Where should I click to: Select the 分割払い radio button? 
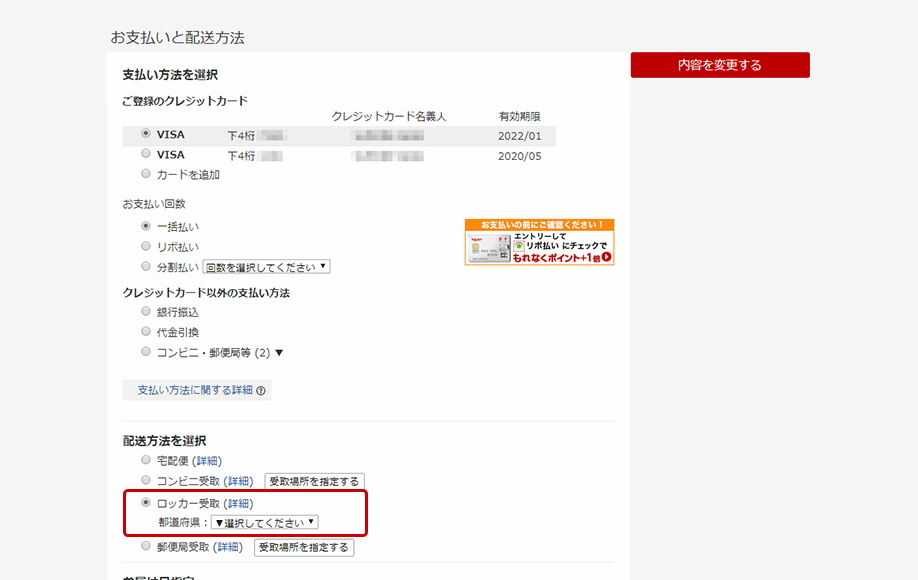click(147, 266)
